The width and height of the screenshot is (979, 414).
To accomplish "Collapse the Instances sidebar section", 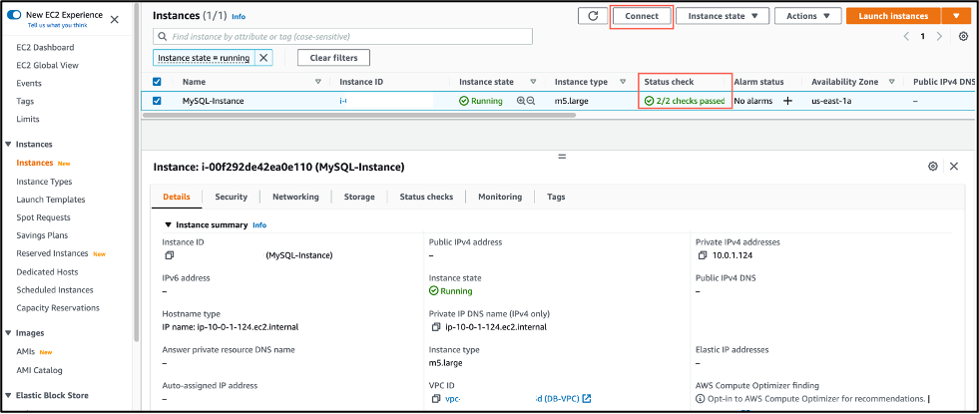I will click(x=8, y=144).
